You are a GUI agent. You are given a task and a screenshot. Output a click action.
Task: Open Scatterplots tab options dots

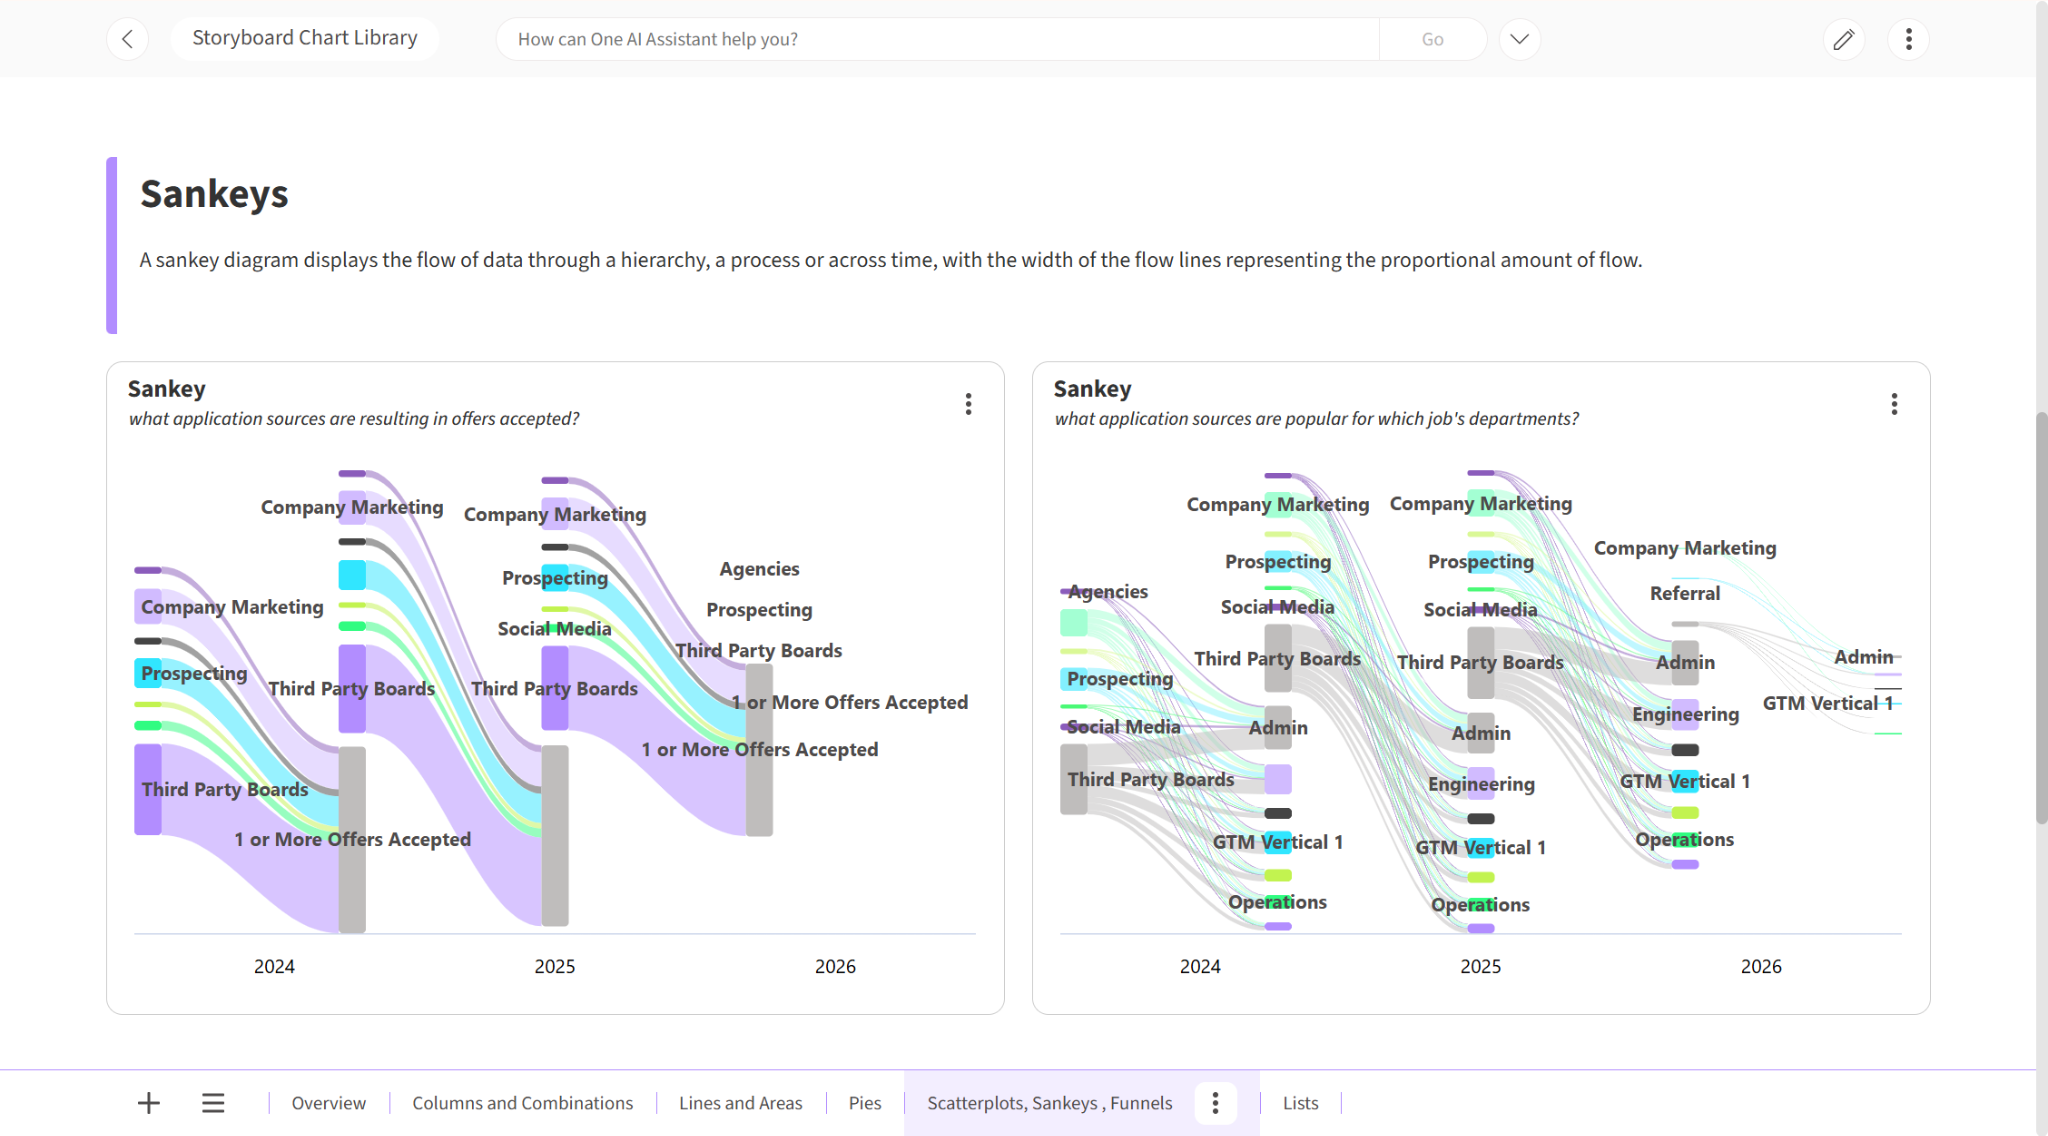pyautogui.click(x=1215, y=1103)
